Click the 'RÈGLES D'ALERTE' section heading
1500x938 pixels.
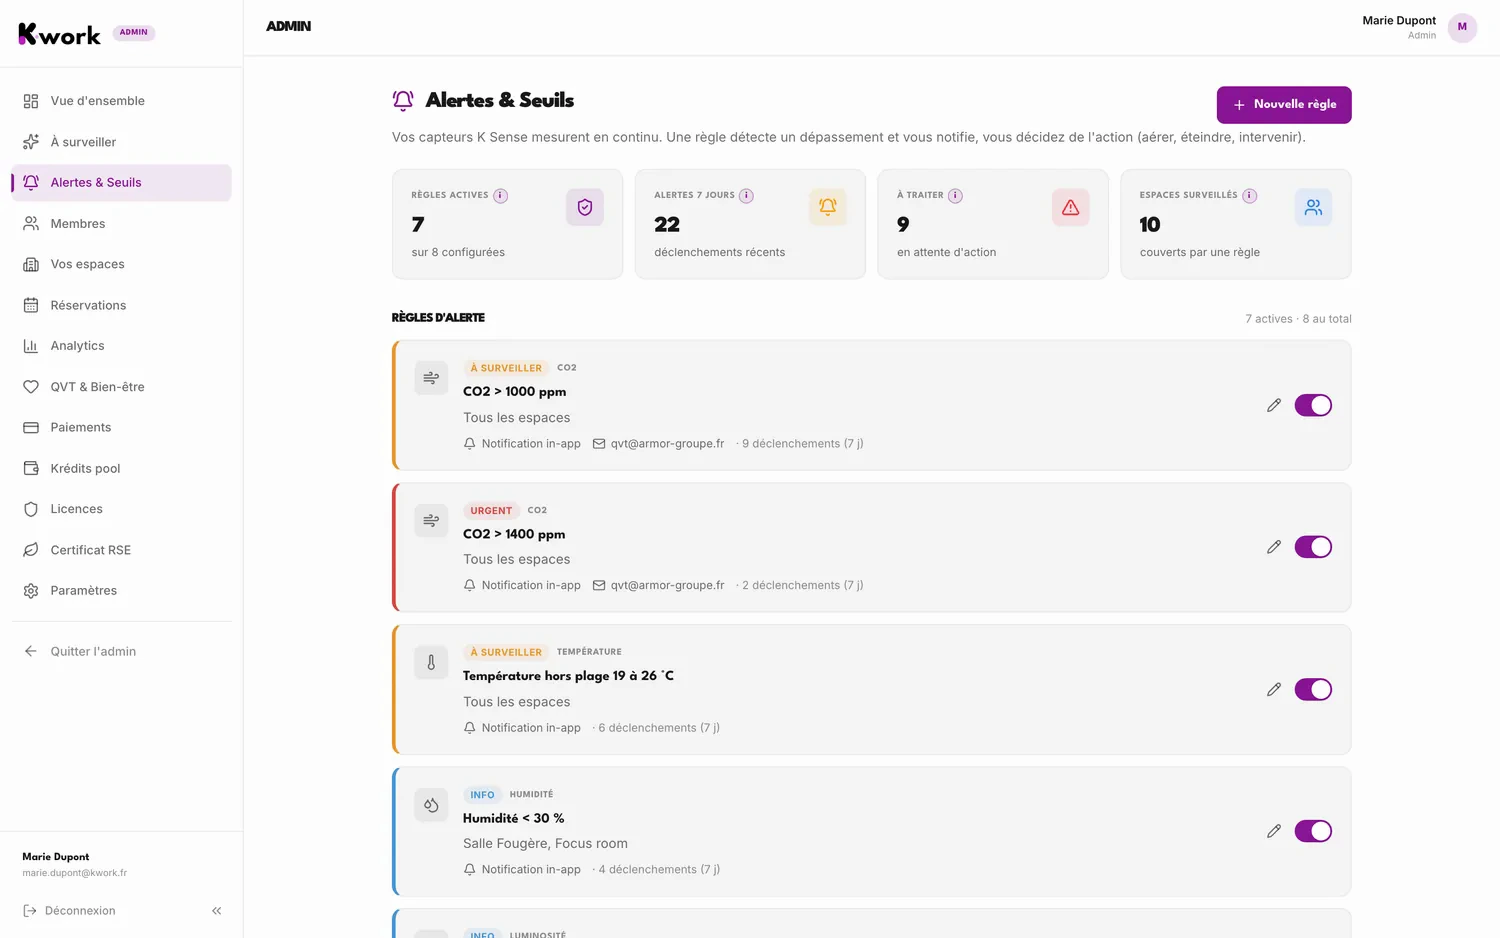(x=438, y=318)
